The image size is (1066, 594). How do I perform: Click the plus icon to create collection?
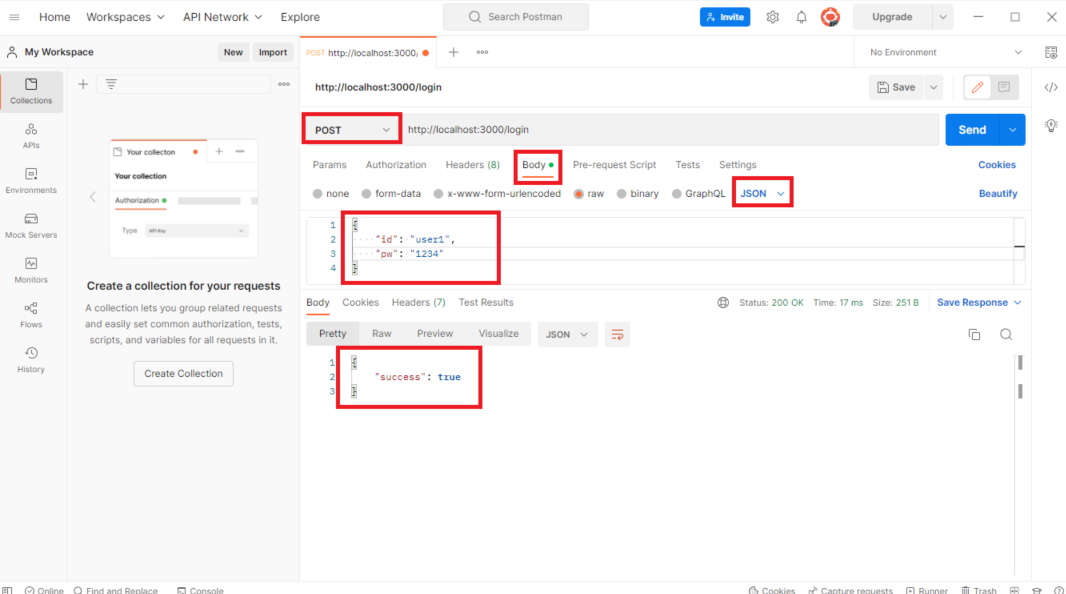(x=83, y=84)
